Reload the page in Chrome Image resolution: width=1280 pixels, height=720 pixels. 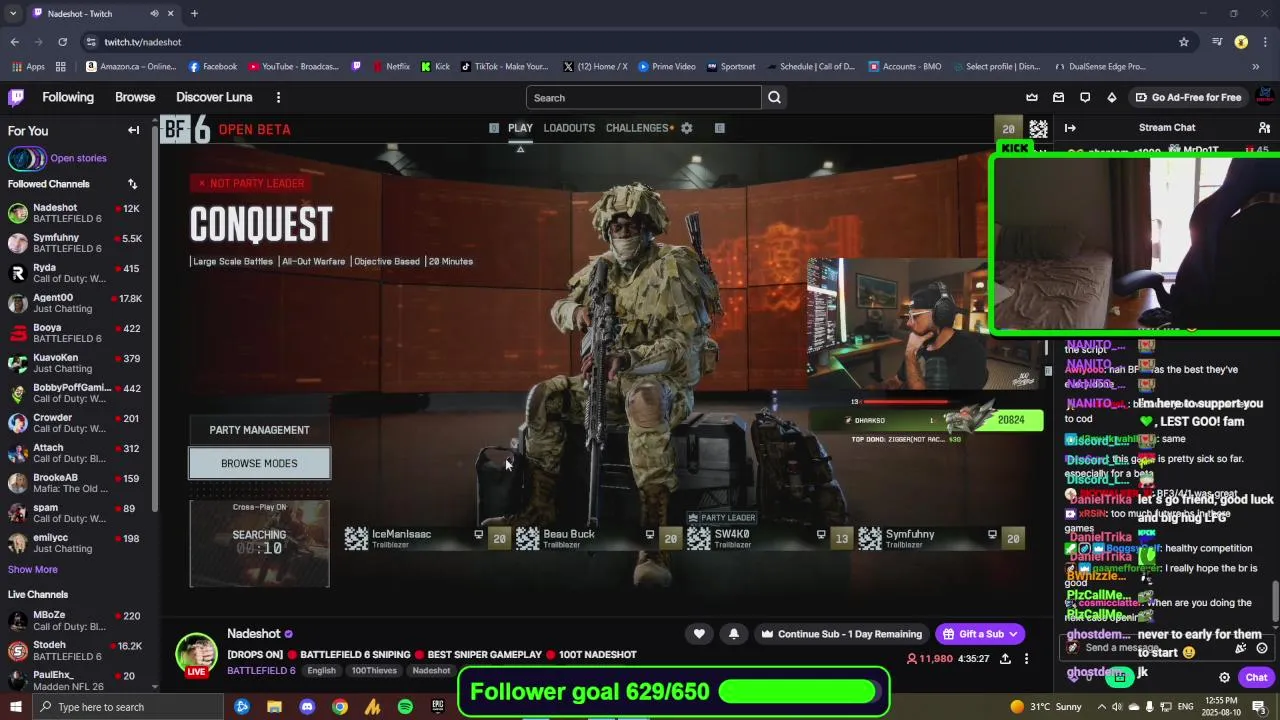click(62, 42)
